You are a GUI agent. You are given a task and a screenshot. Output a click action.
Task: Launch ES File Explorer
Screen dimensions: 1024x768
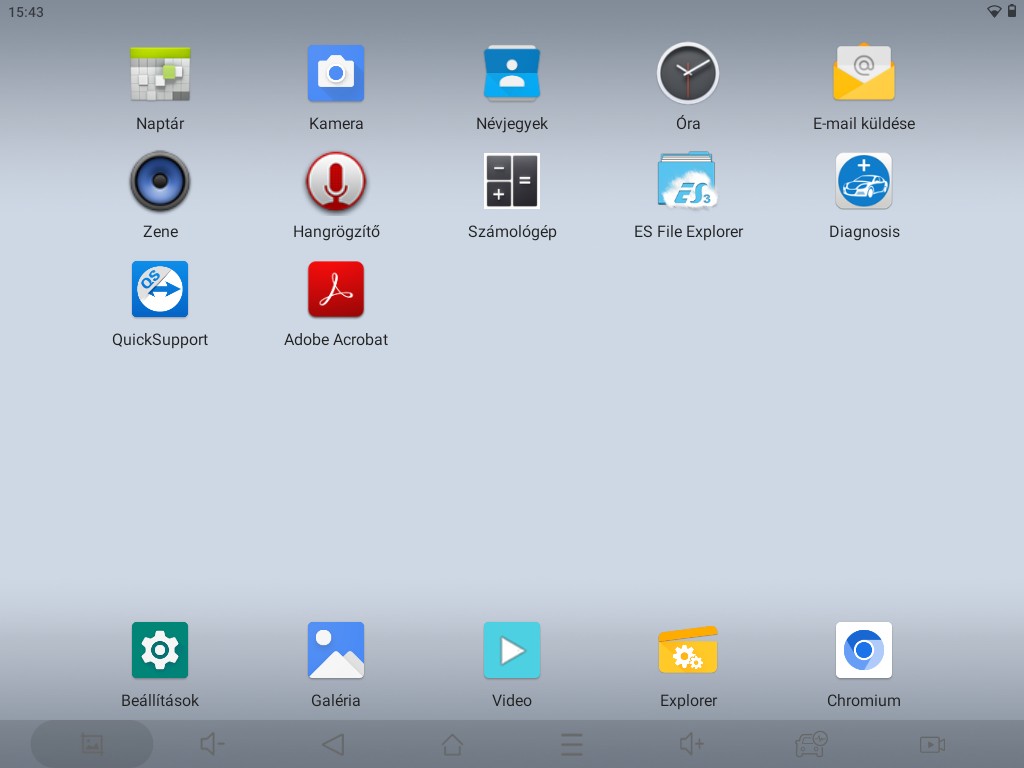688,182
